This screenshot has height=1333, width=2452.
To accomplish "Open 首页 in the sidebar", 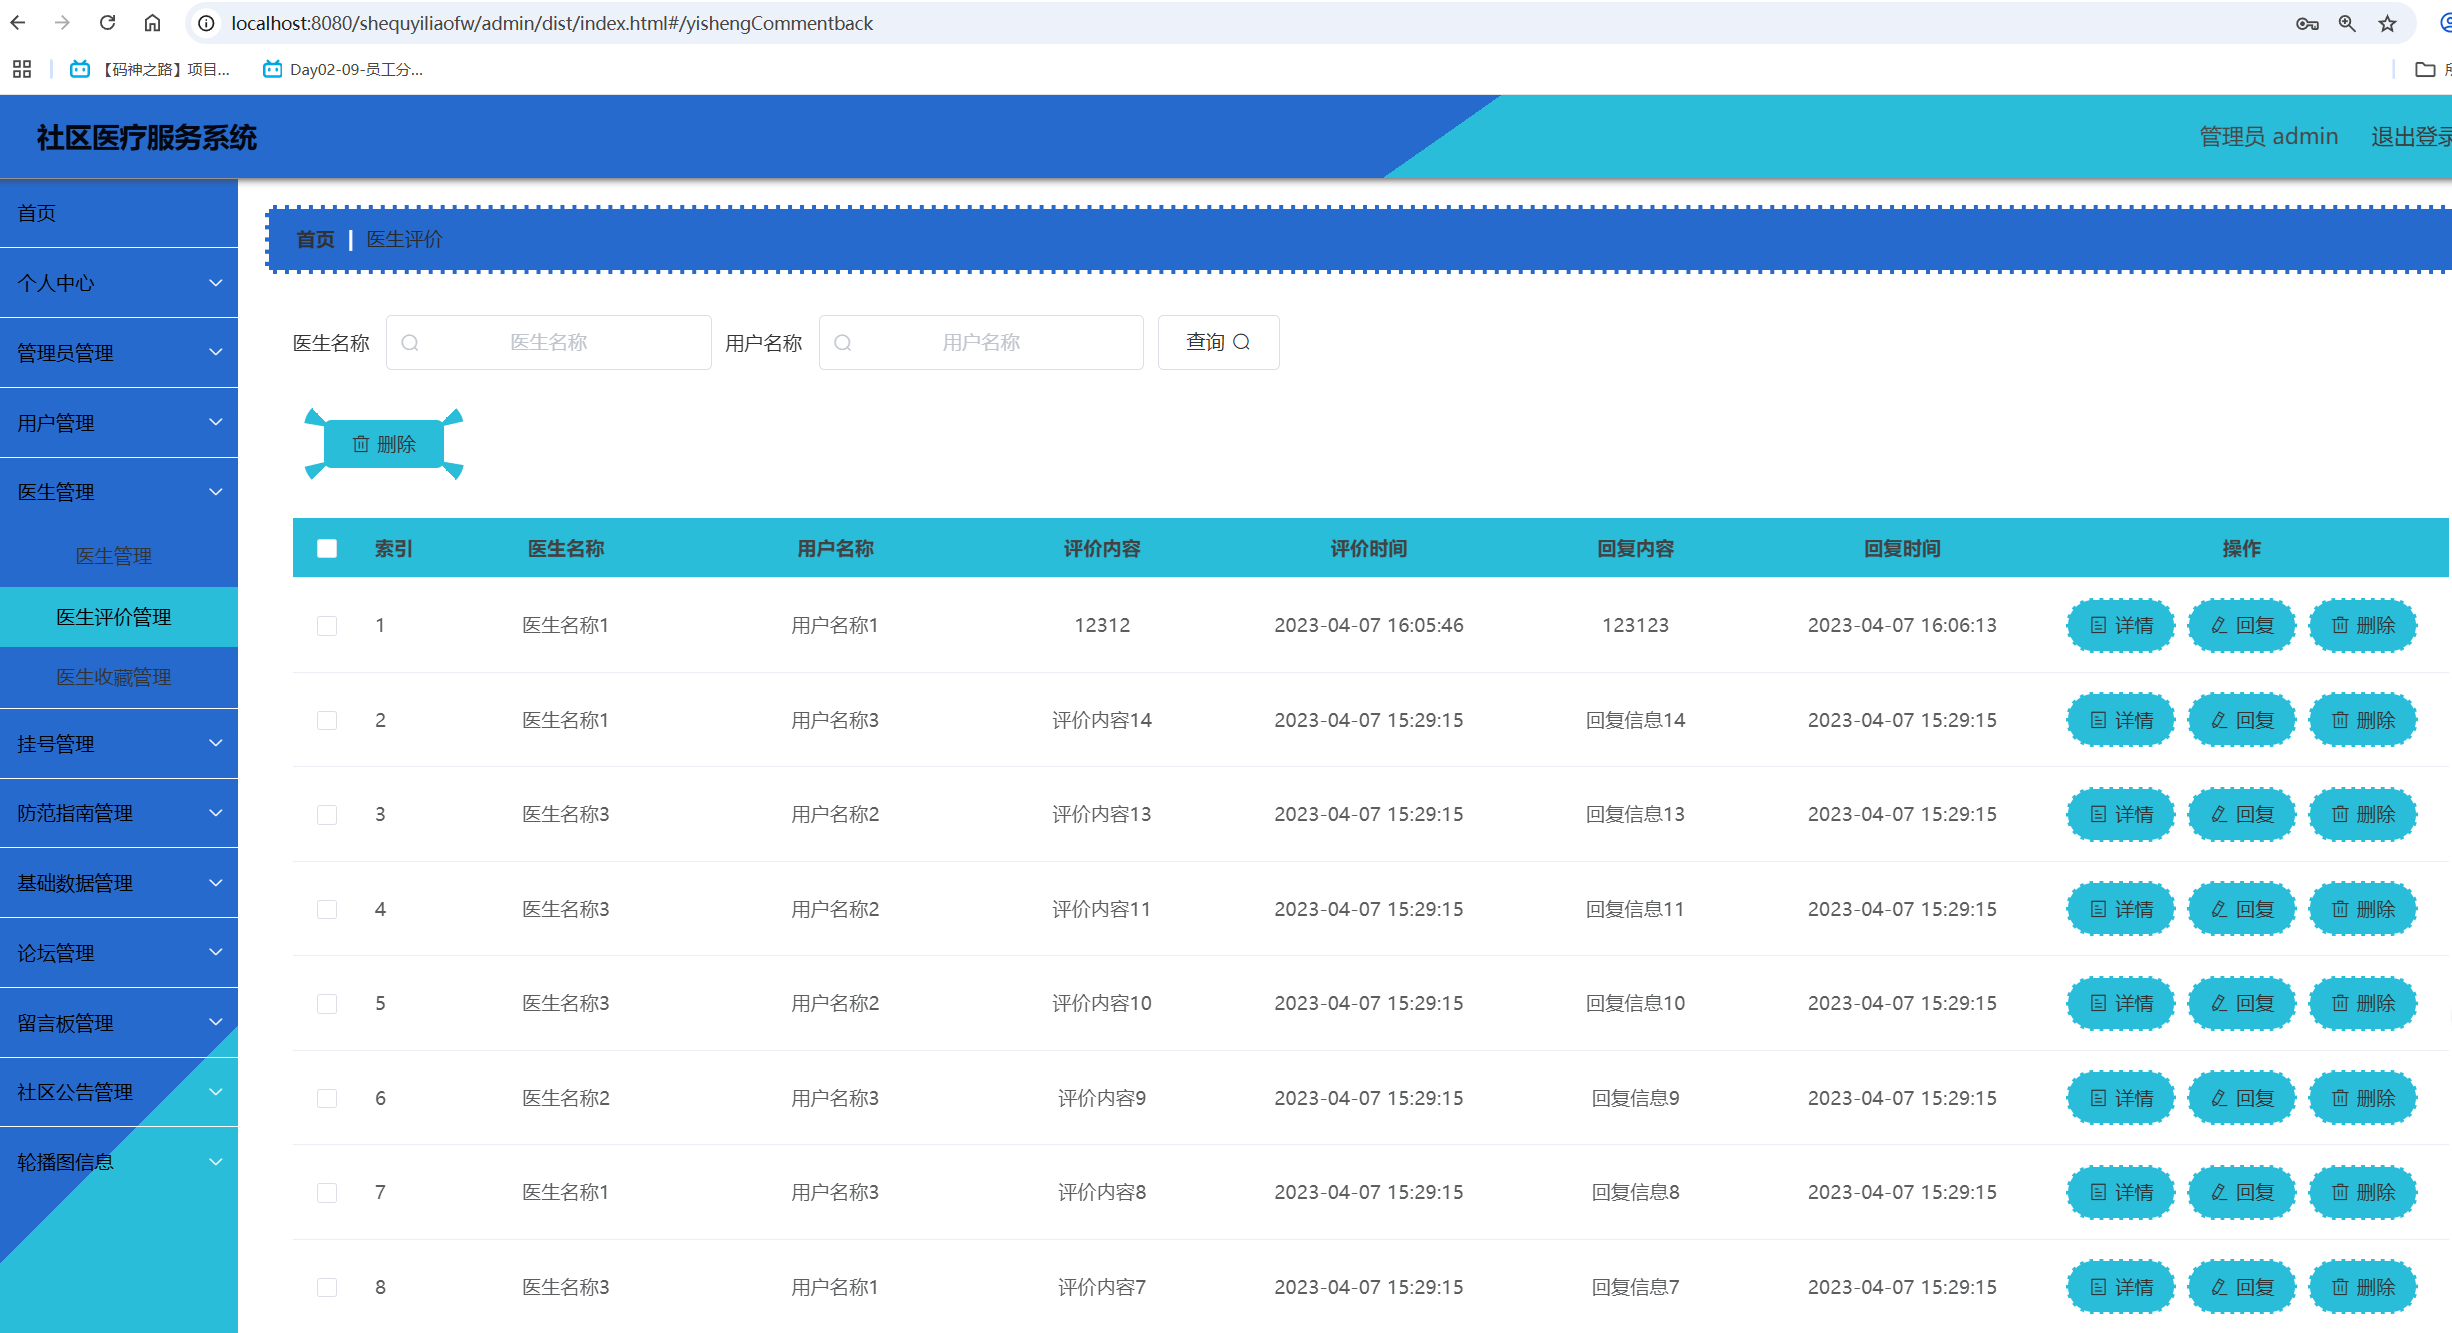I will pyautogui.click(x=119, y=213).
